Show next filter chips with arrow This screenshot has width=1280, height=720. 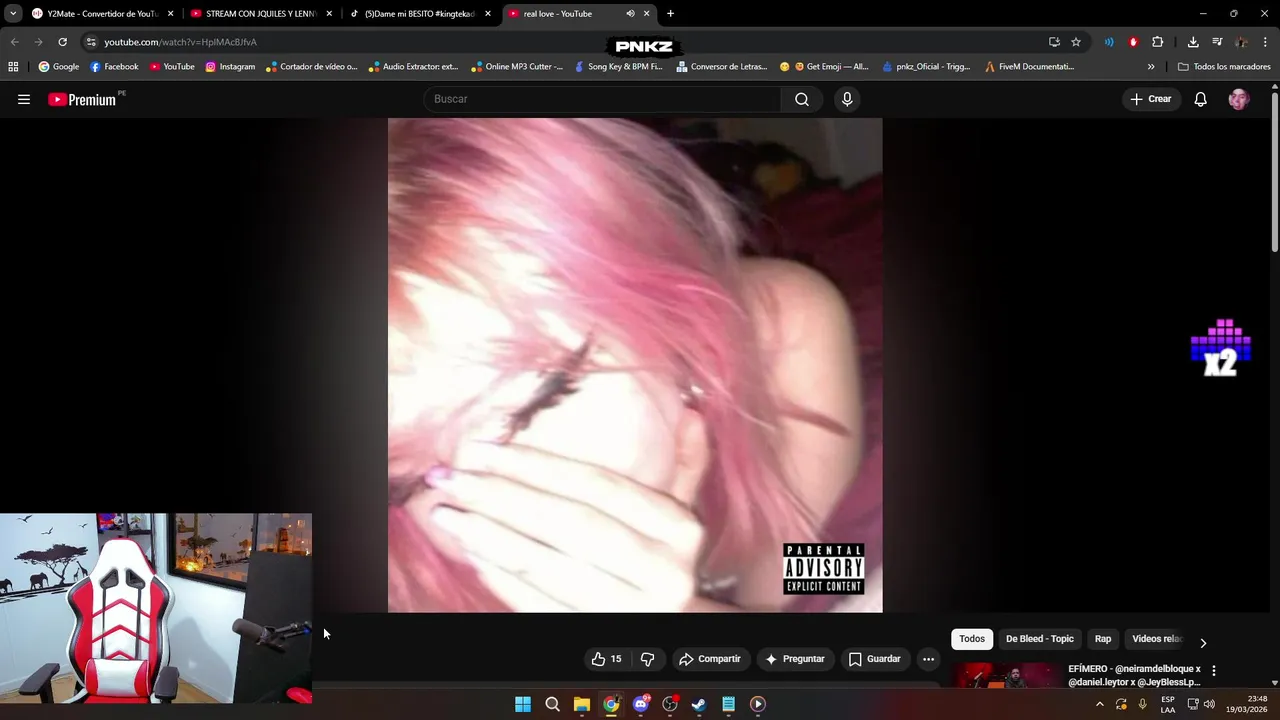coord(1203,643)
